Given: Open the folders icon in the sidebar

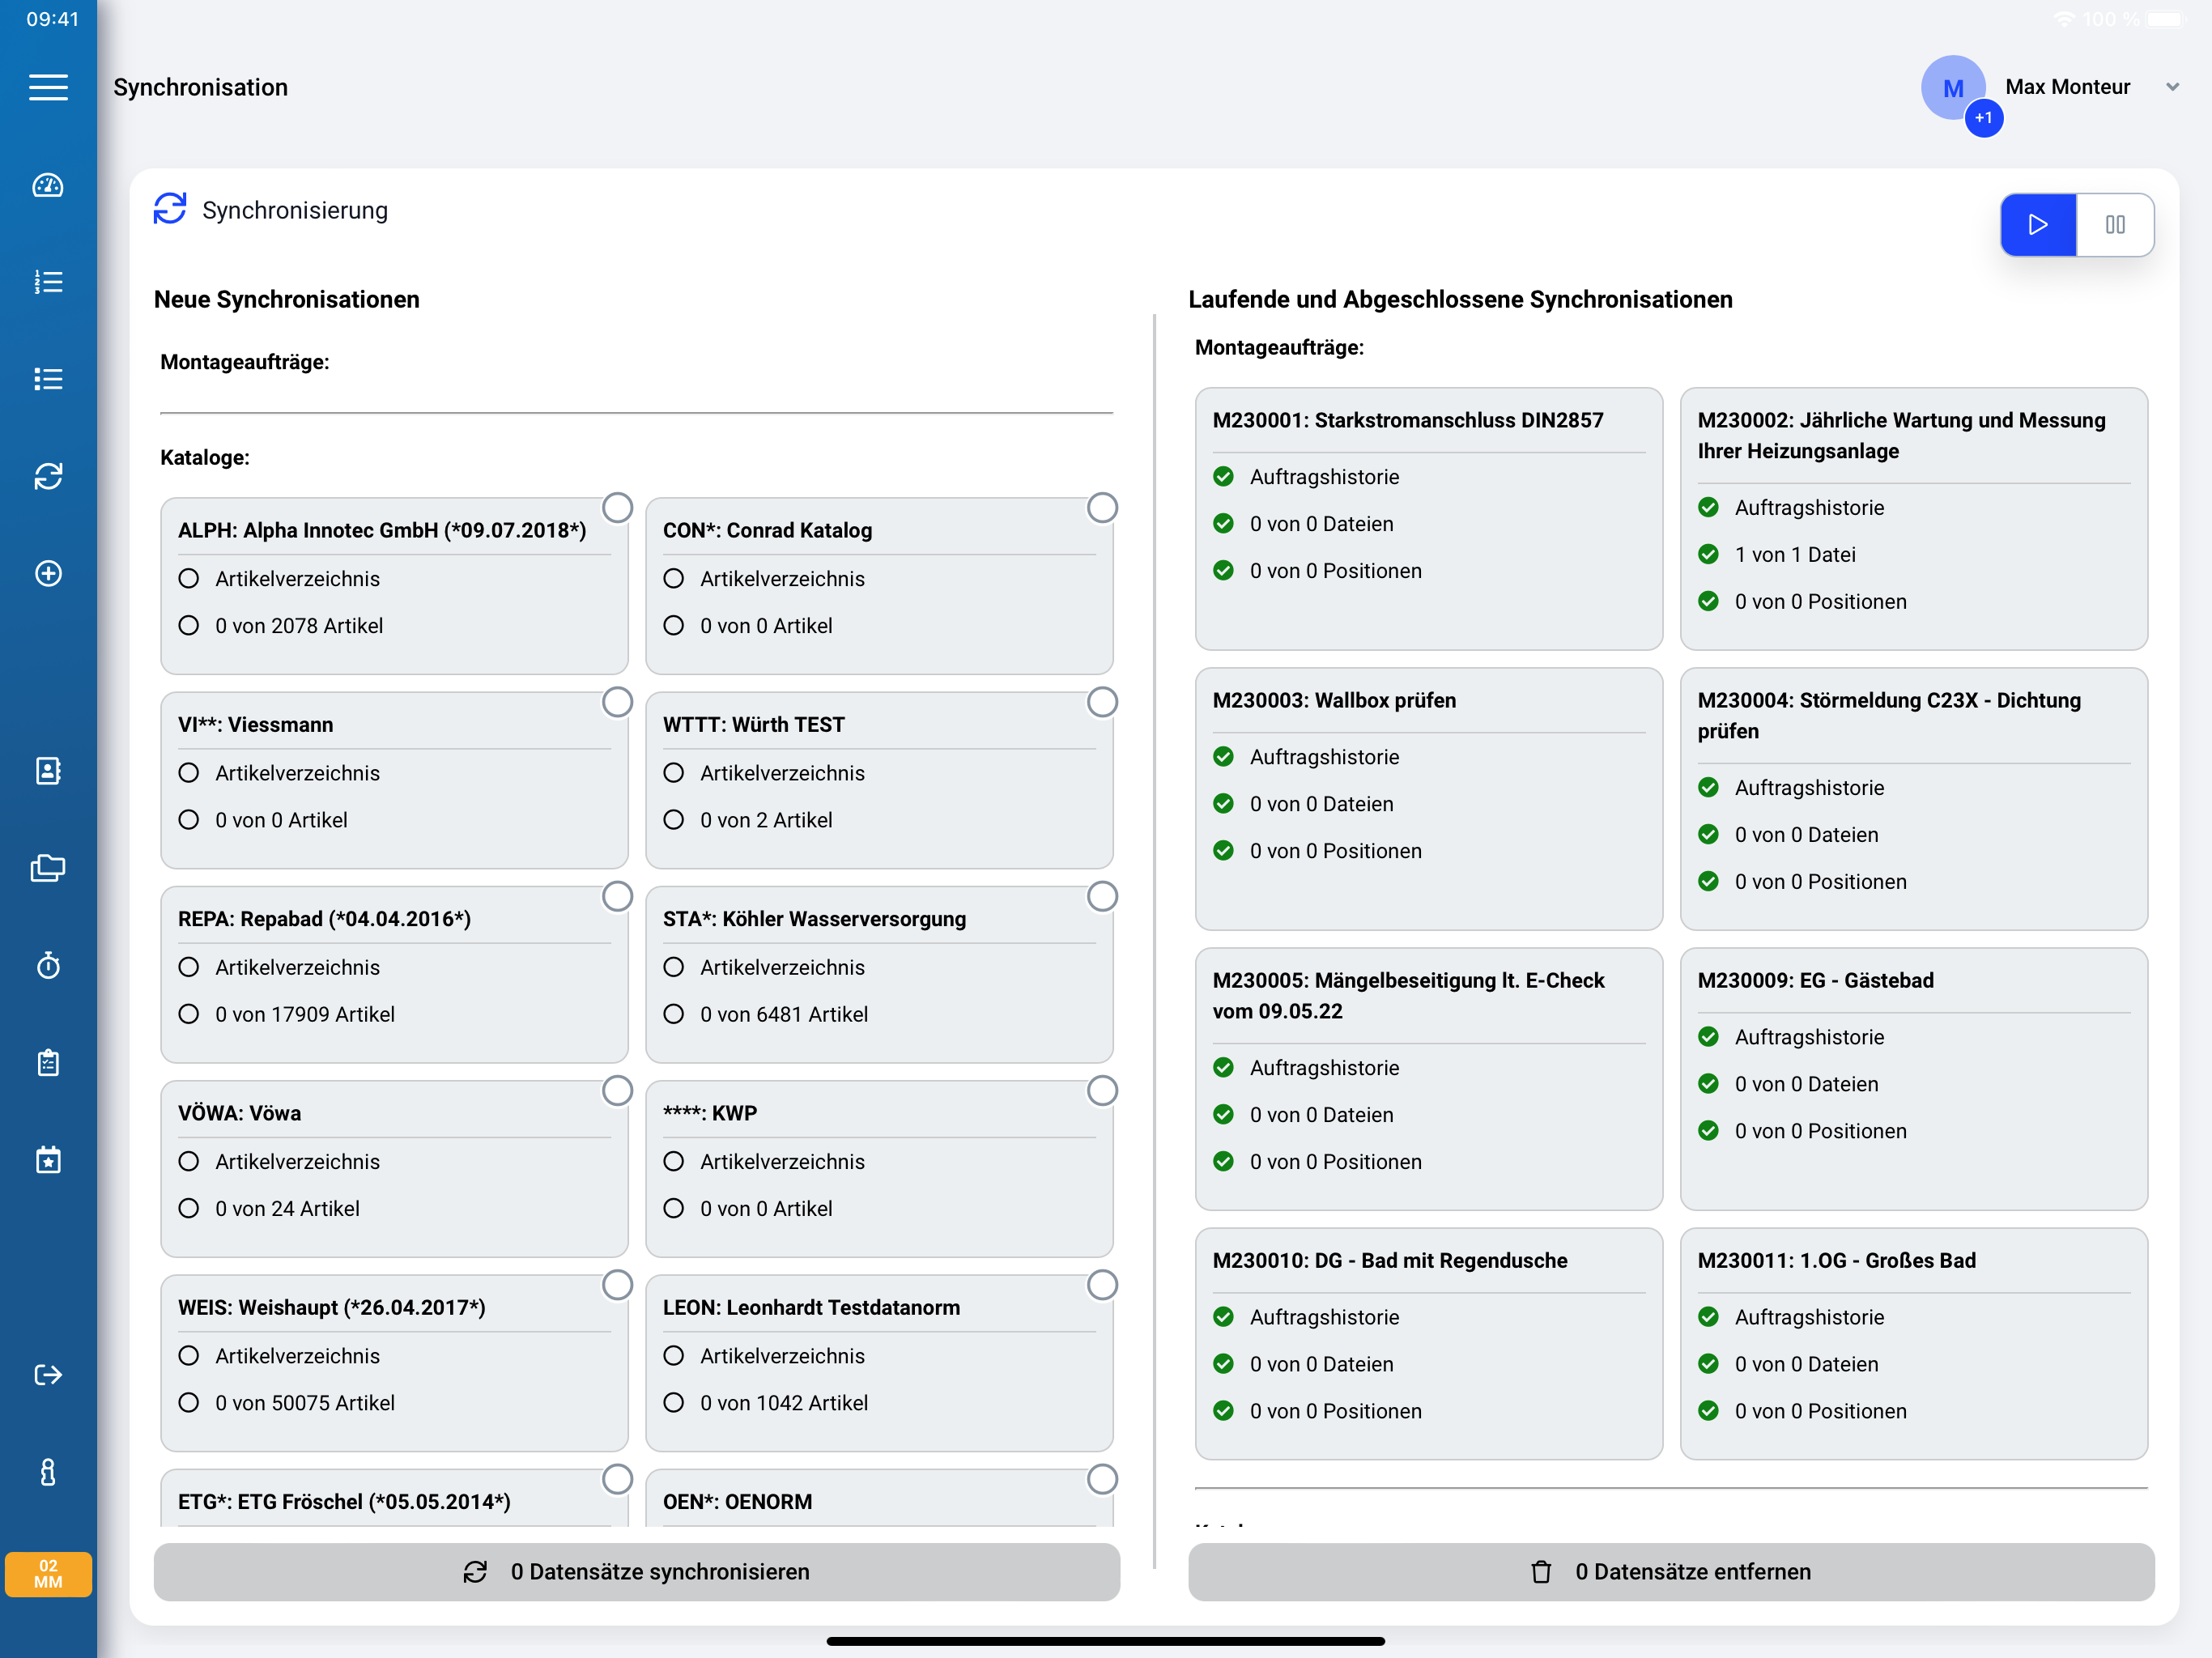Looking at the screenshot, I should click(48, 867).
